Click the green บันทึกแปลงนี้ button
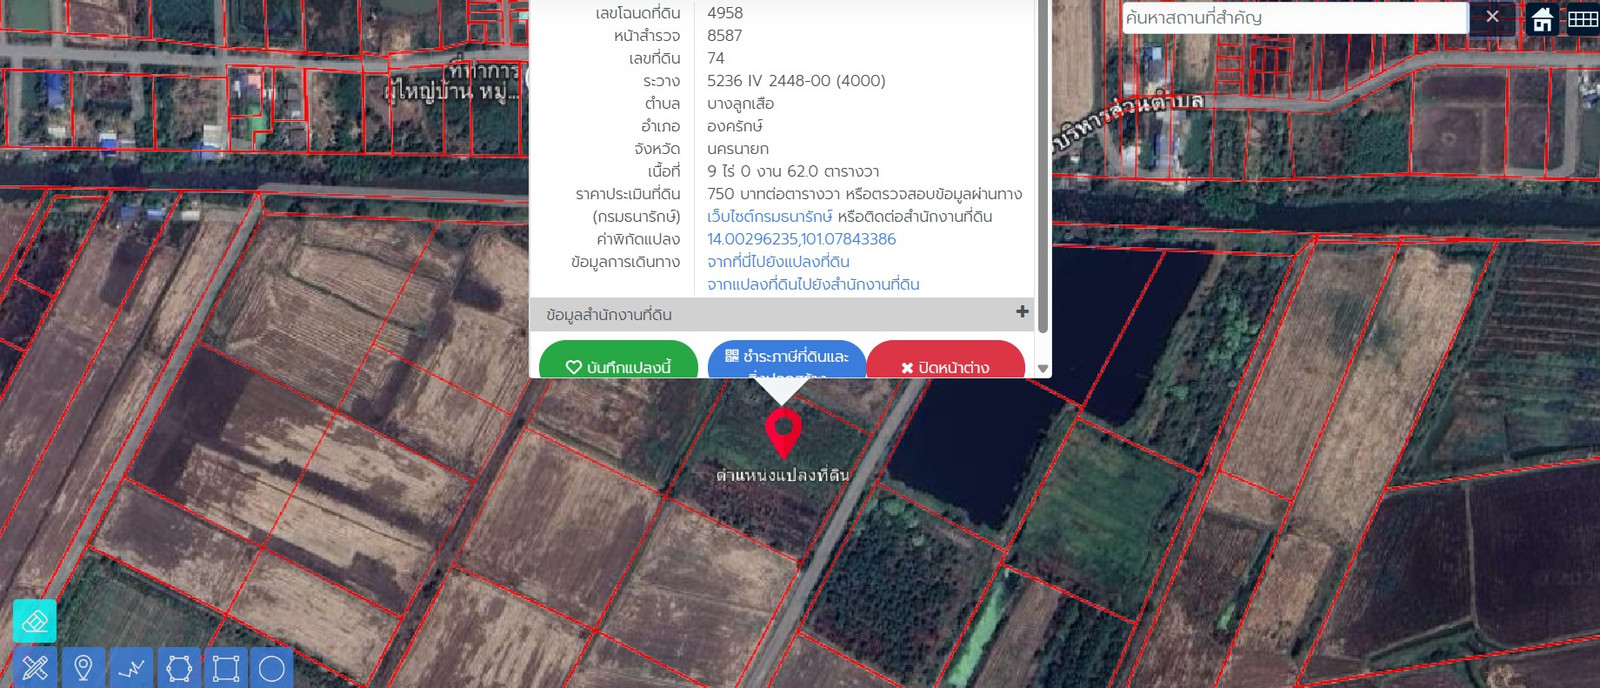Viewport: 1600px width, 688px height. 618,360
